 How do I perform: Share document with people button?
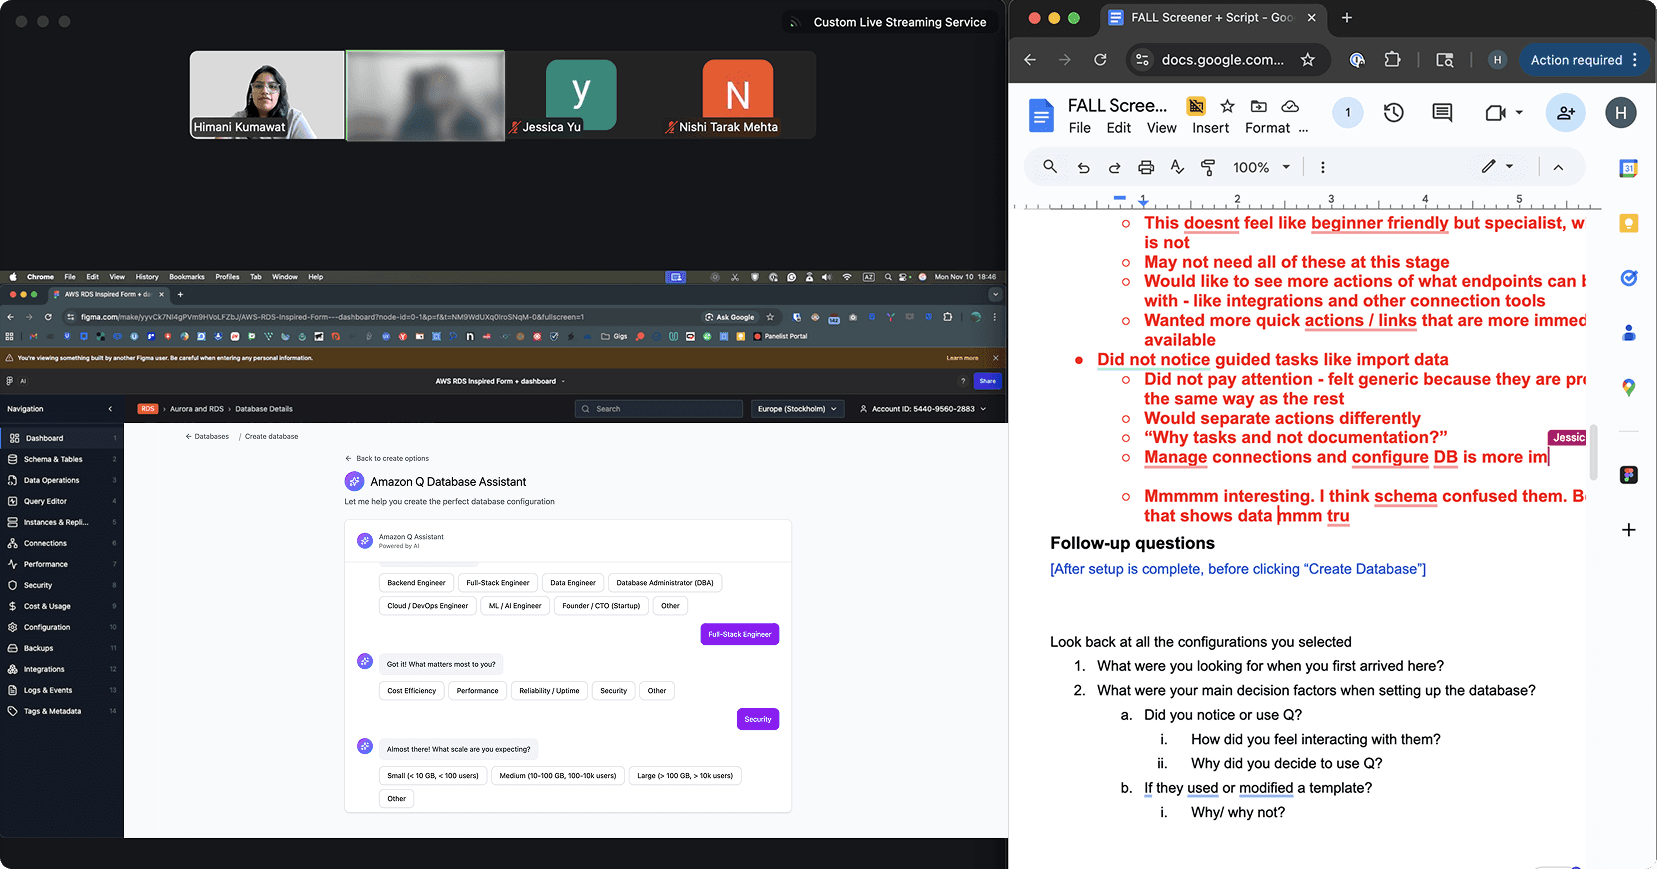click(1566, 113)
